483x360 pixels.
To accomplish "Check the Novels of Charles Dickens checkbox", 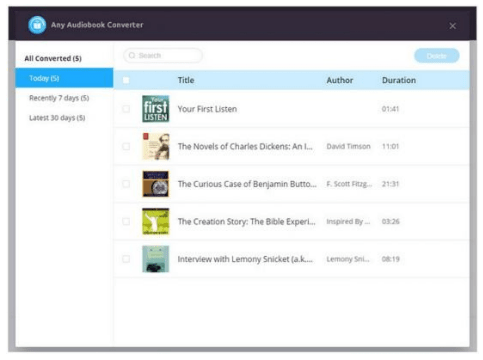I will tap(126, 146).
